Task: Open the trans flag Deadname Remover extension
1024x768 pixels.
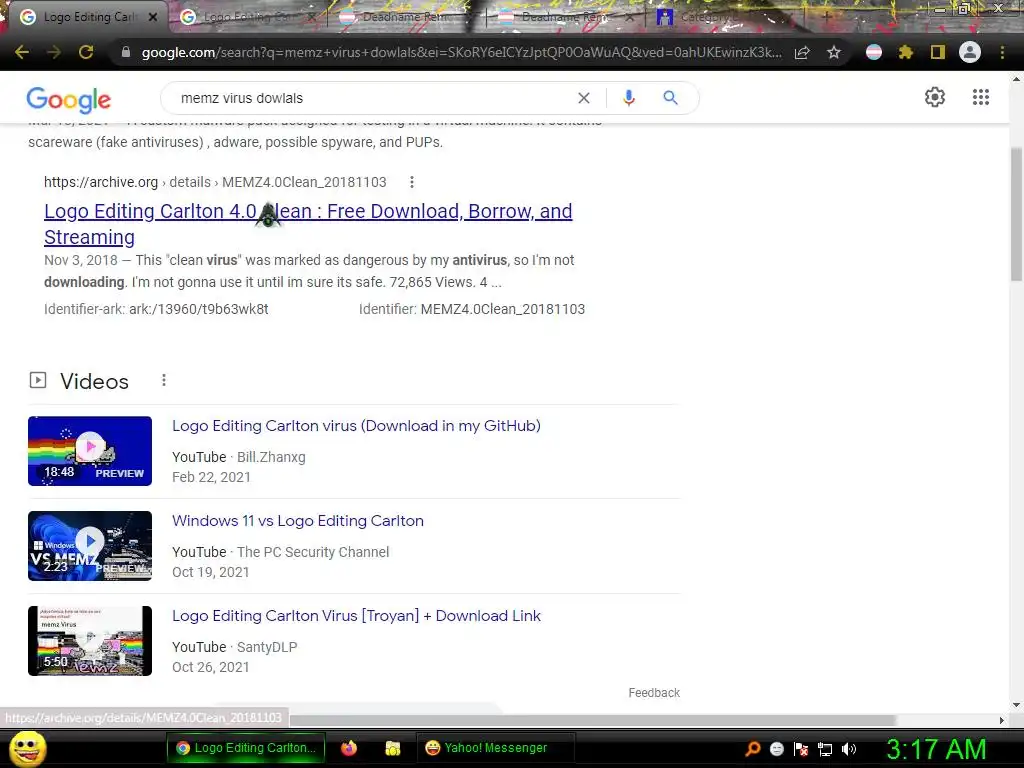Action: tap(874, 52)
